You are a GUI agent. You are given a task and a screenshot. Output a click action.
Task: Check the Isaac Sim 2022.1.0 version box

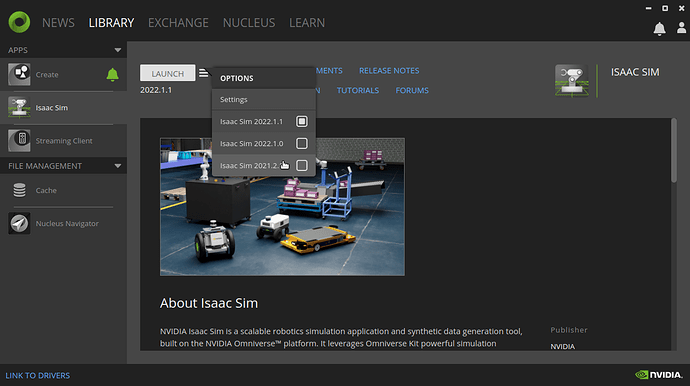click(x=301, y=143)
